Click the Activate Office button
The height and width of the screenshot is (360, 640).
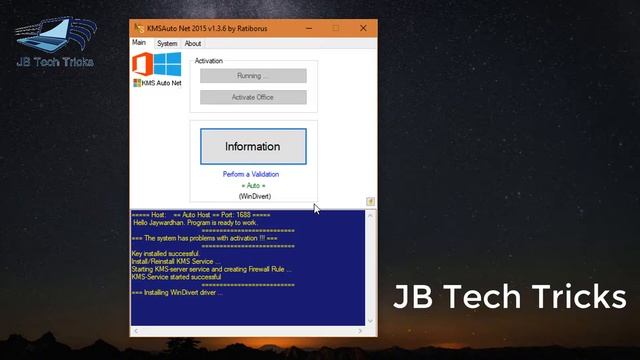point(253,97)
